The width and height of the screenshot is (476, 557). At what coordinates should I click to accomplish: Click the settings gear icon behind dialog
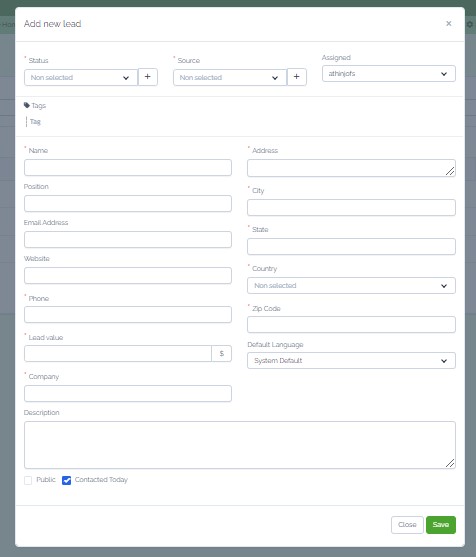pos(470,25)
